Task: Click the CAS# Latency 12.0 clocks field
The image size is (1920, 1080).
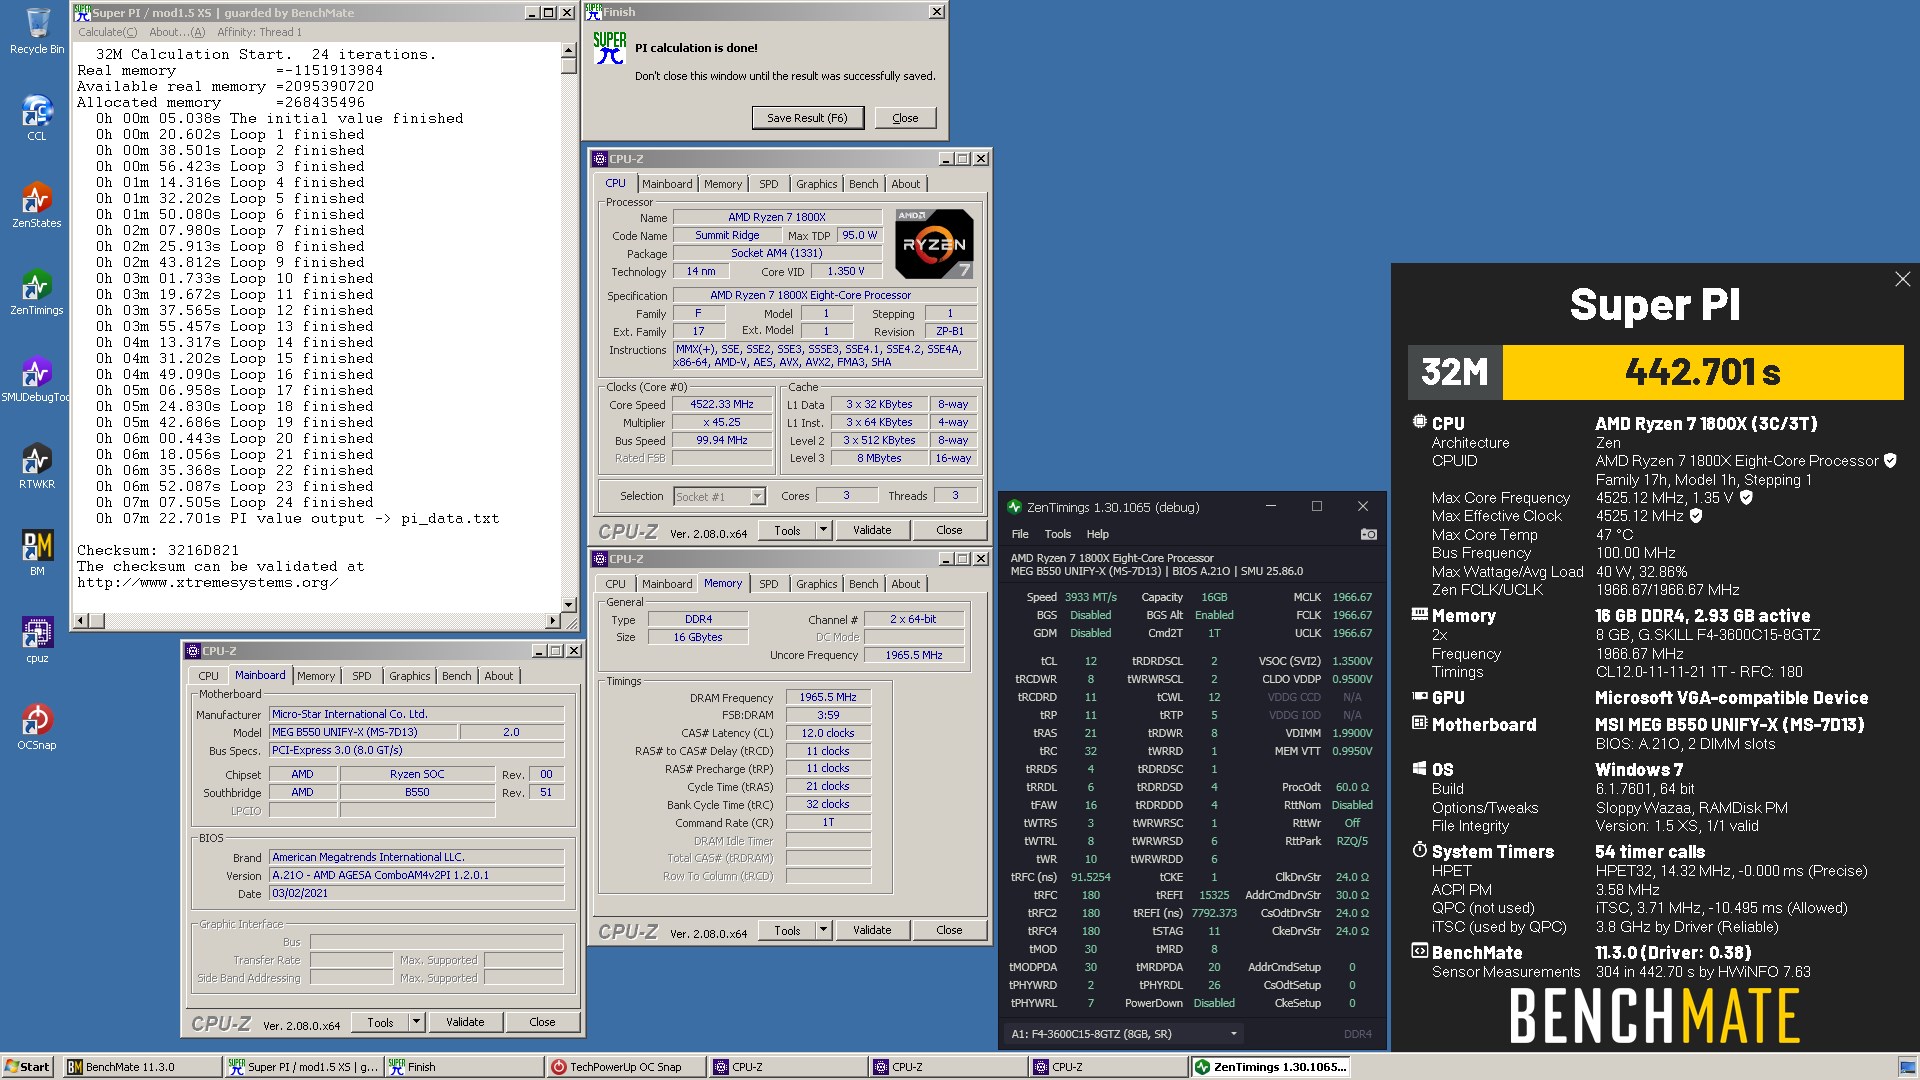Action: pos(828,733)
